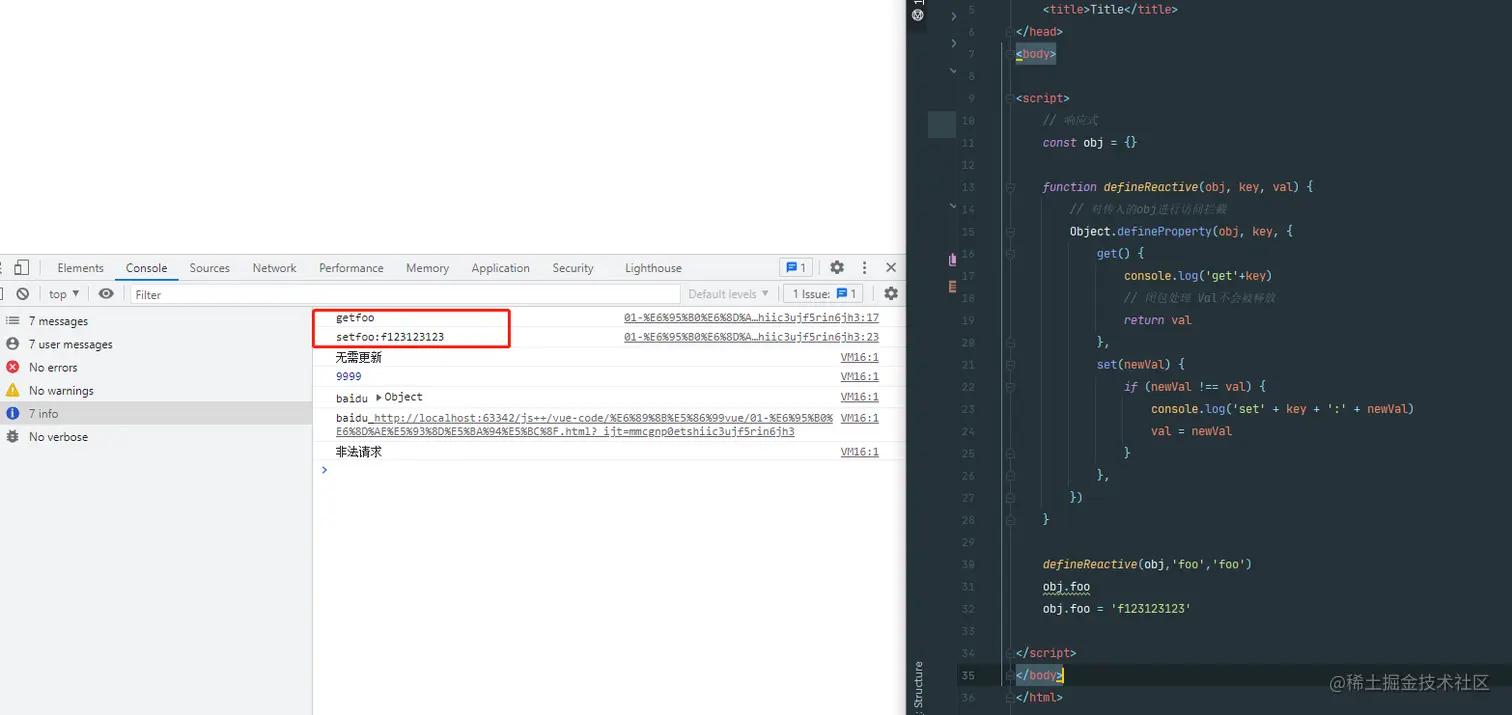Click the "return val" line in the editor
This screenshot has width=1512, height=715.
pyautogui.click(x=1158, y=320)
